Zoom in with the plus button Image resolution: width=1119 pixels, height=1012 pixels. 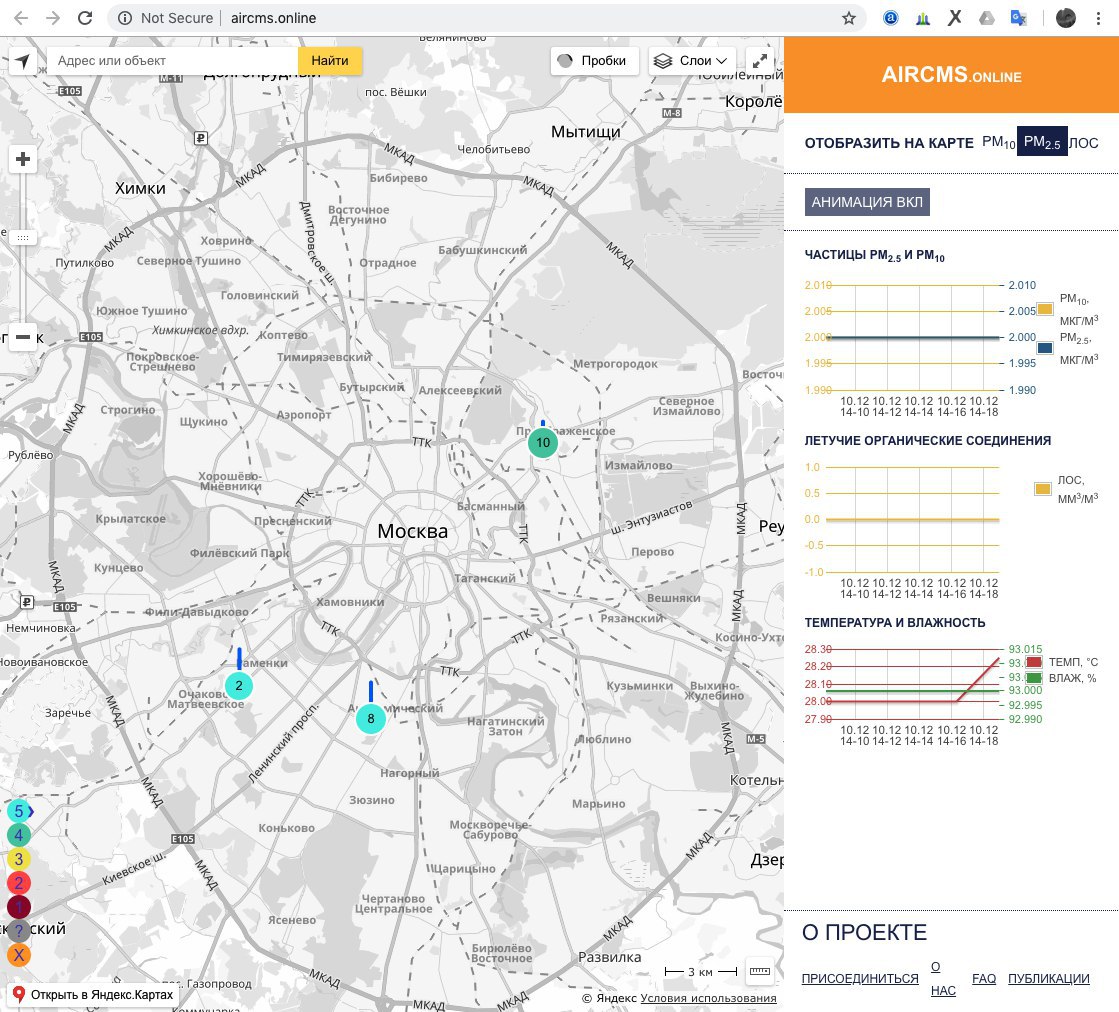pyautogui.click(x=23, y=159)
